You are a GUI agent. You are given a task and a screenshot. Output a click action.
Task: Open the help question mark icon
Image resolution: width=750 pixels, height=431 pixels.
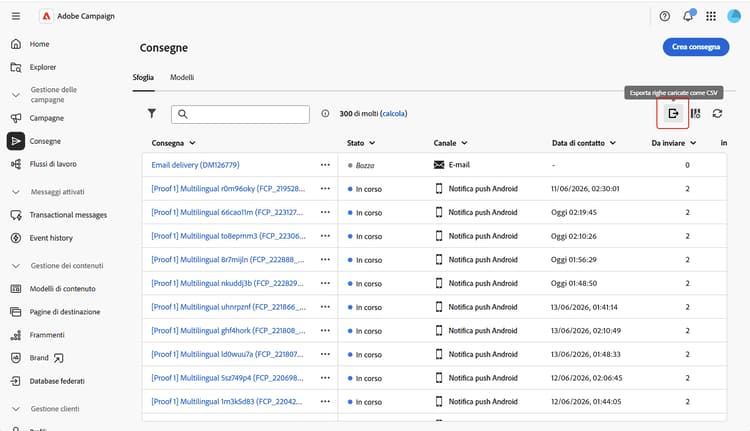(x=664, y=16)
